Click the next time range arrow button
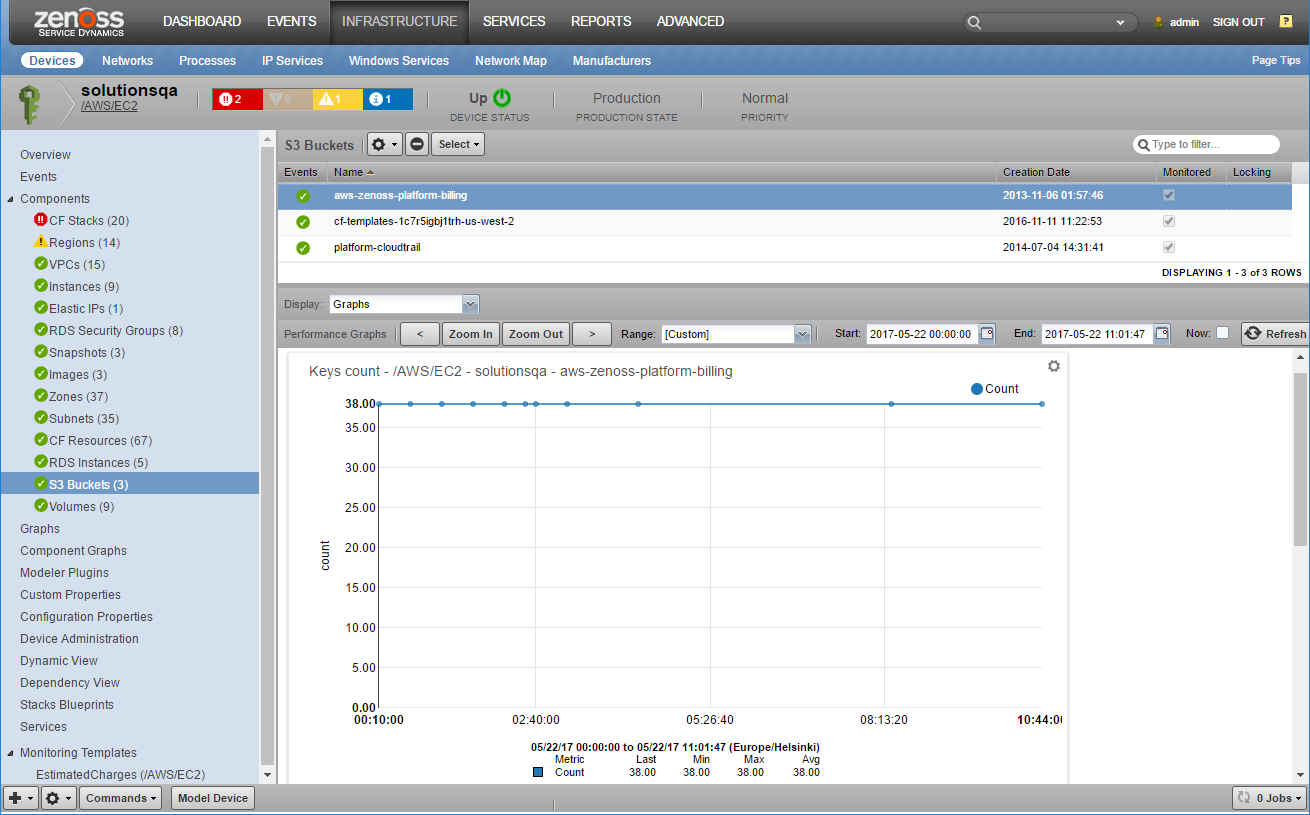Image resolution: width=1310 pixels, height=815 pixels. point(592,334)
